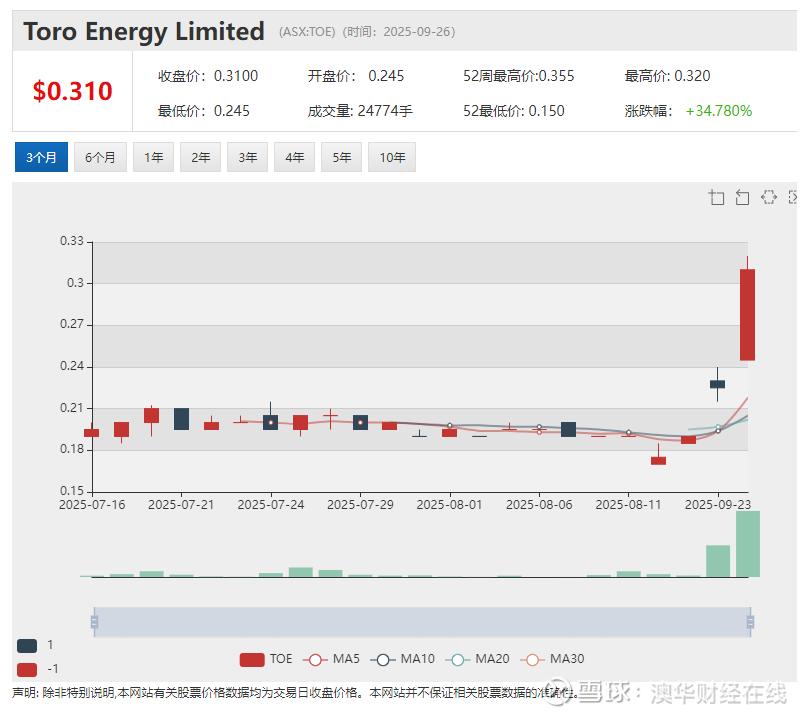This screenshot has height=718, width=811.
Task: Click the (ASX:TOE) ticker text
Action: click(x=307, y=32)
